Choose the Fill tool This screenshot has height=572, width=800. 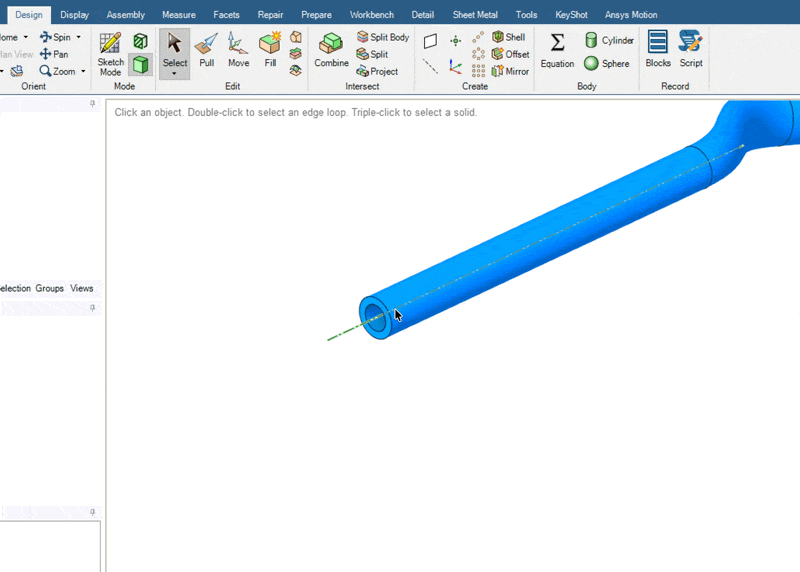(270, 50)
